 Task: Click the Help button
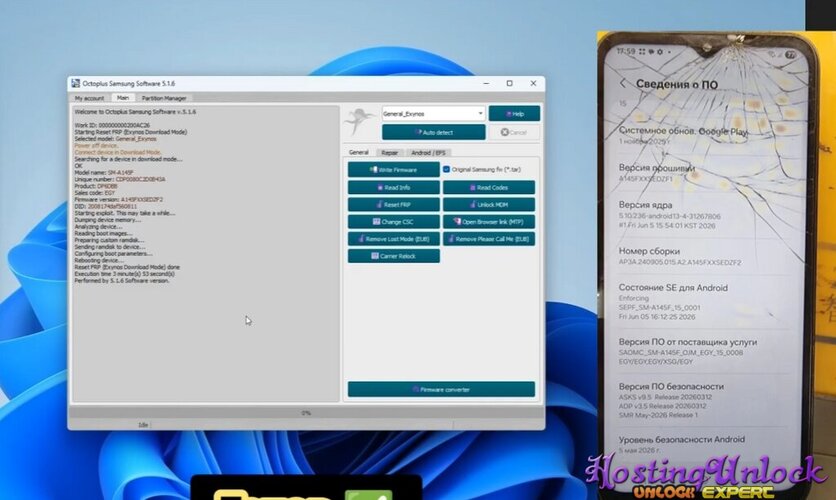514,114
